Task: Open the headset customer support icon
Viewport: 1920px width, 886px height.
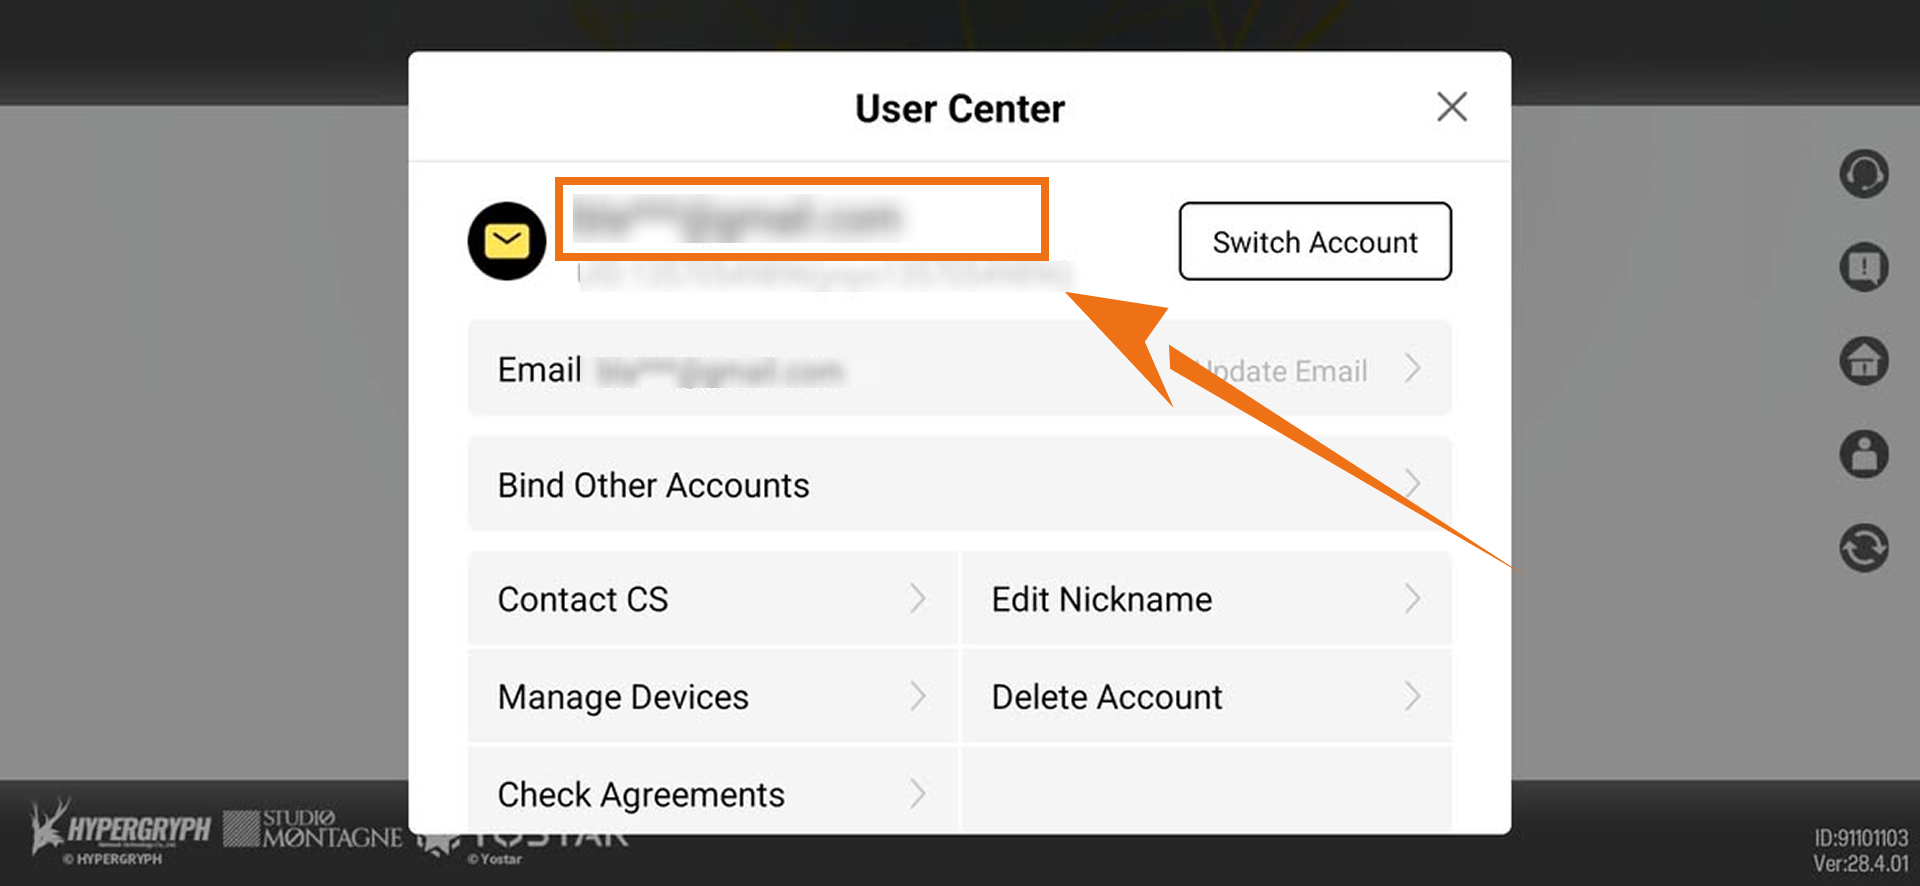Action: 1863,174
